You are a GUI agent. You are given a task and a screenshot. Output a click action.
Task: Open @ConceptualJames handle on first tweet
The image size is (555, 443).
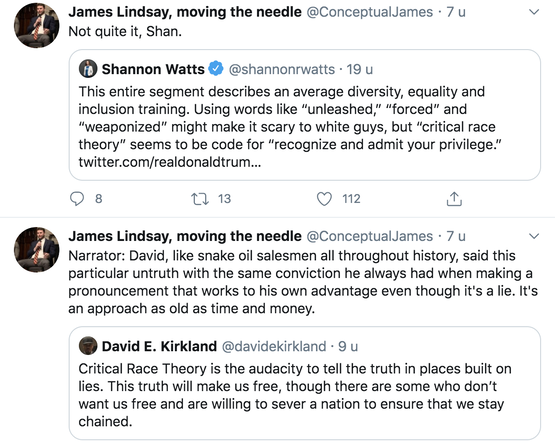click(370, 12)
